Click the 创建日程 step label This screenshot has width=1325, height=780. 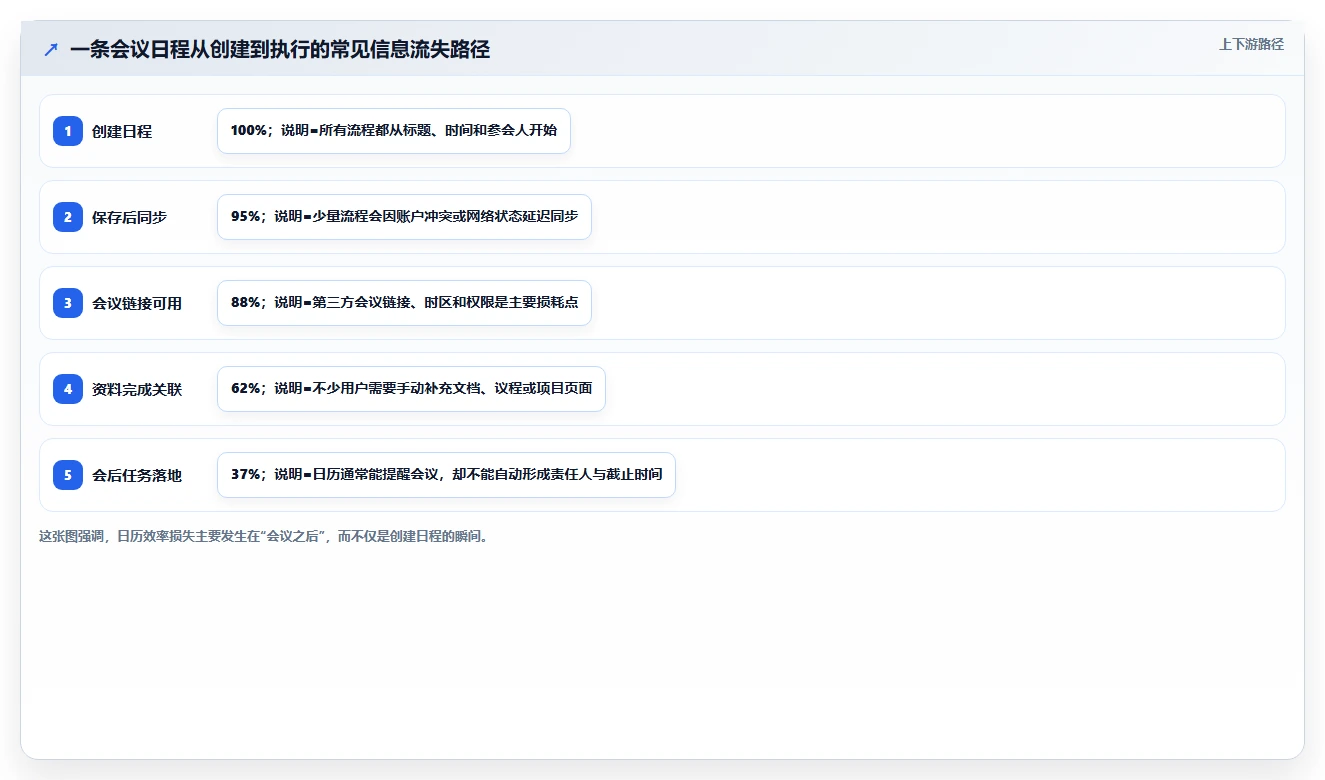point(122,131)
